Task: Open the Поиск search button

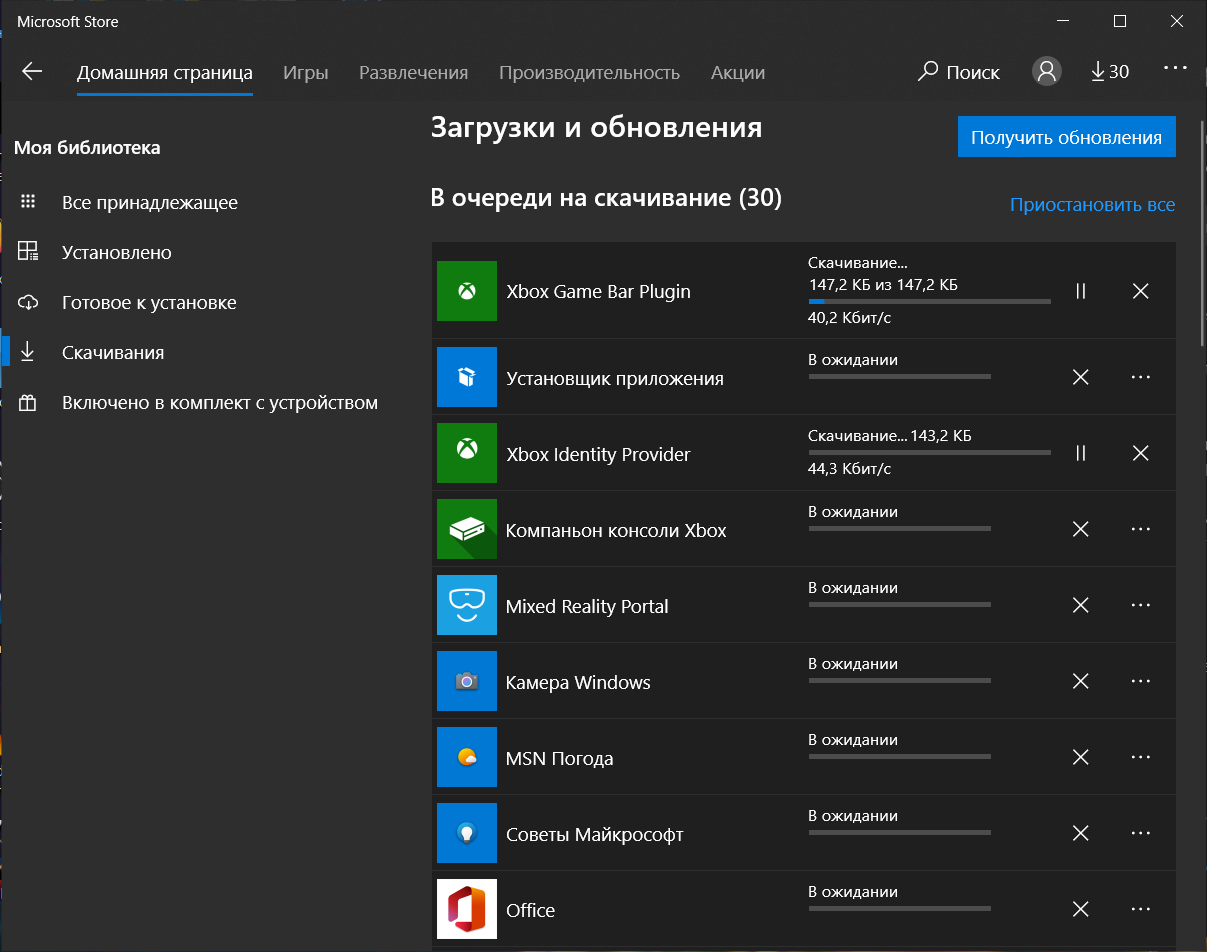Action: click(959, 72)
